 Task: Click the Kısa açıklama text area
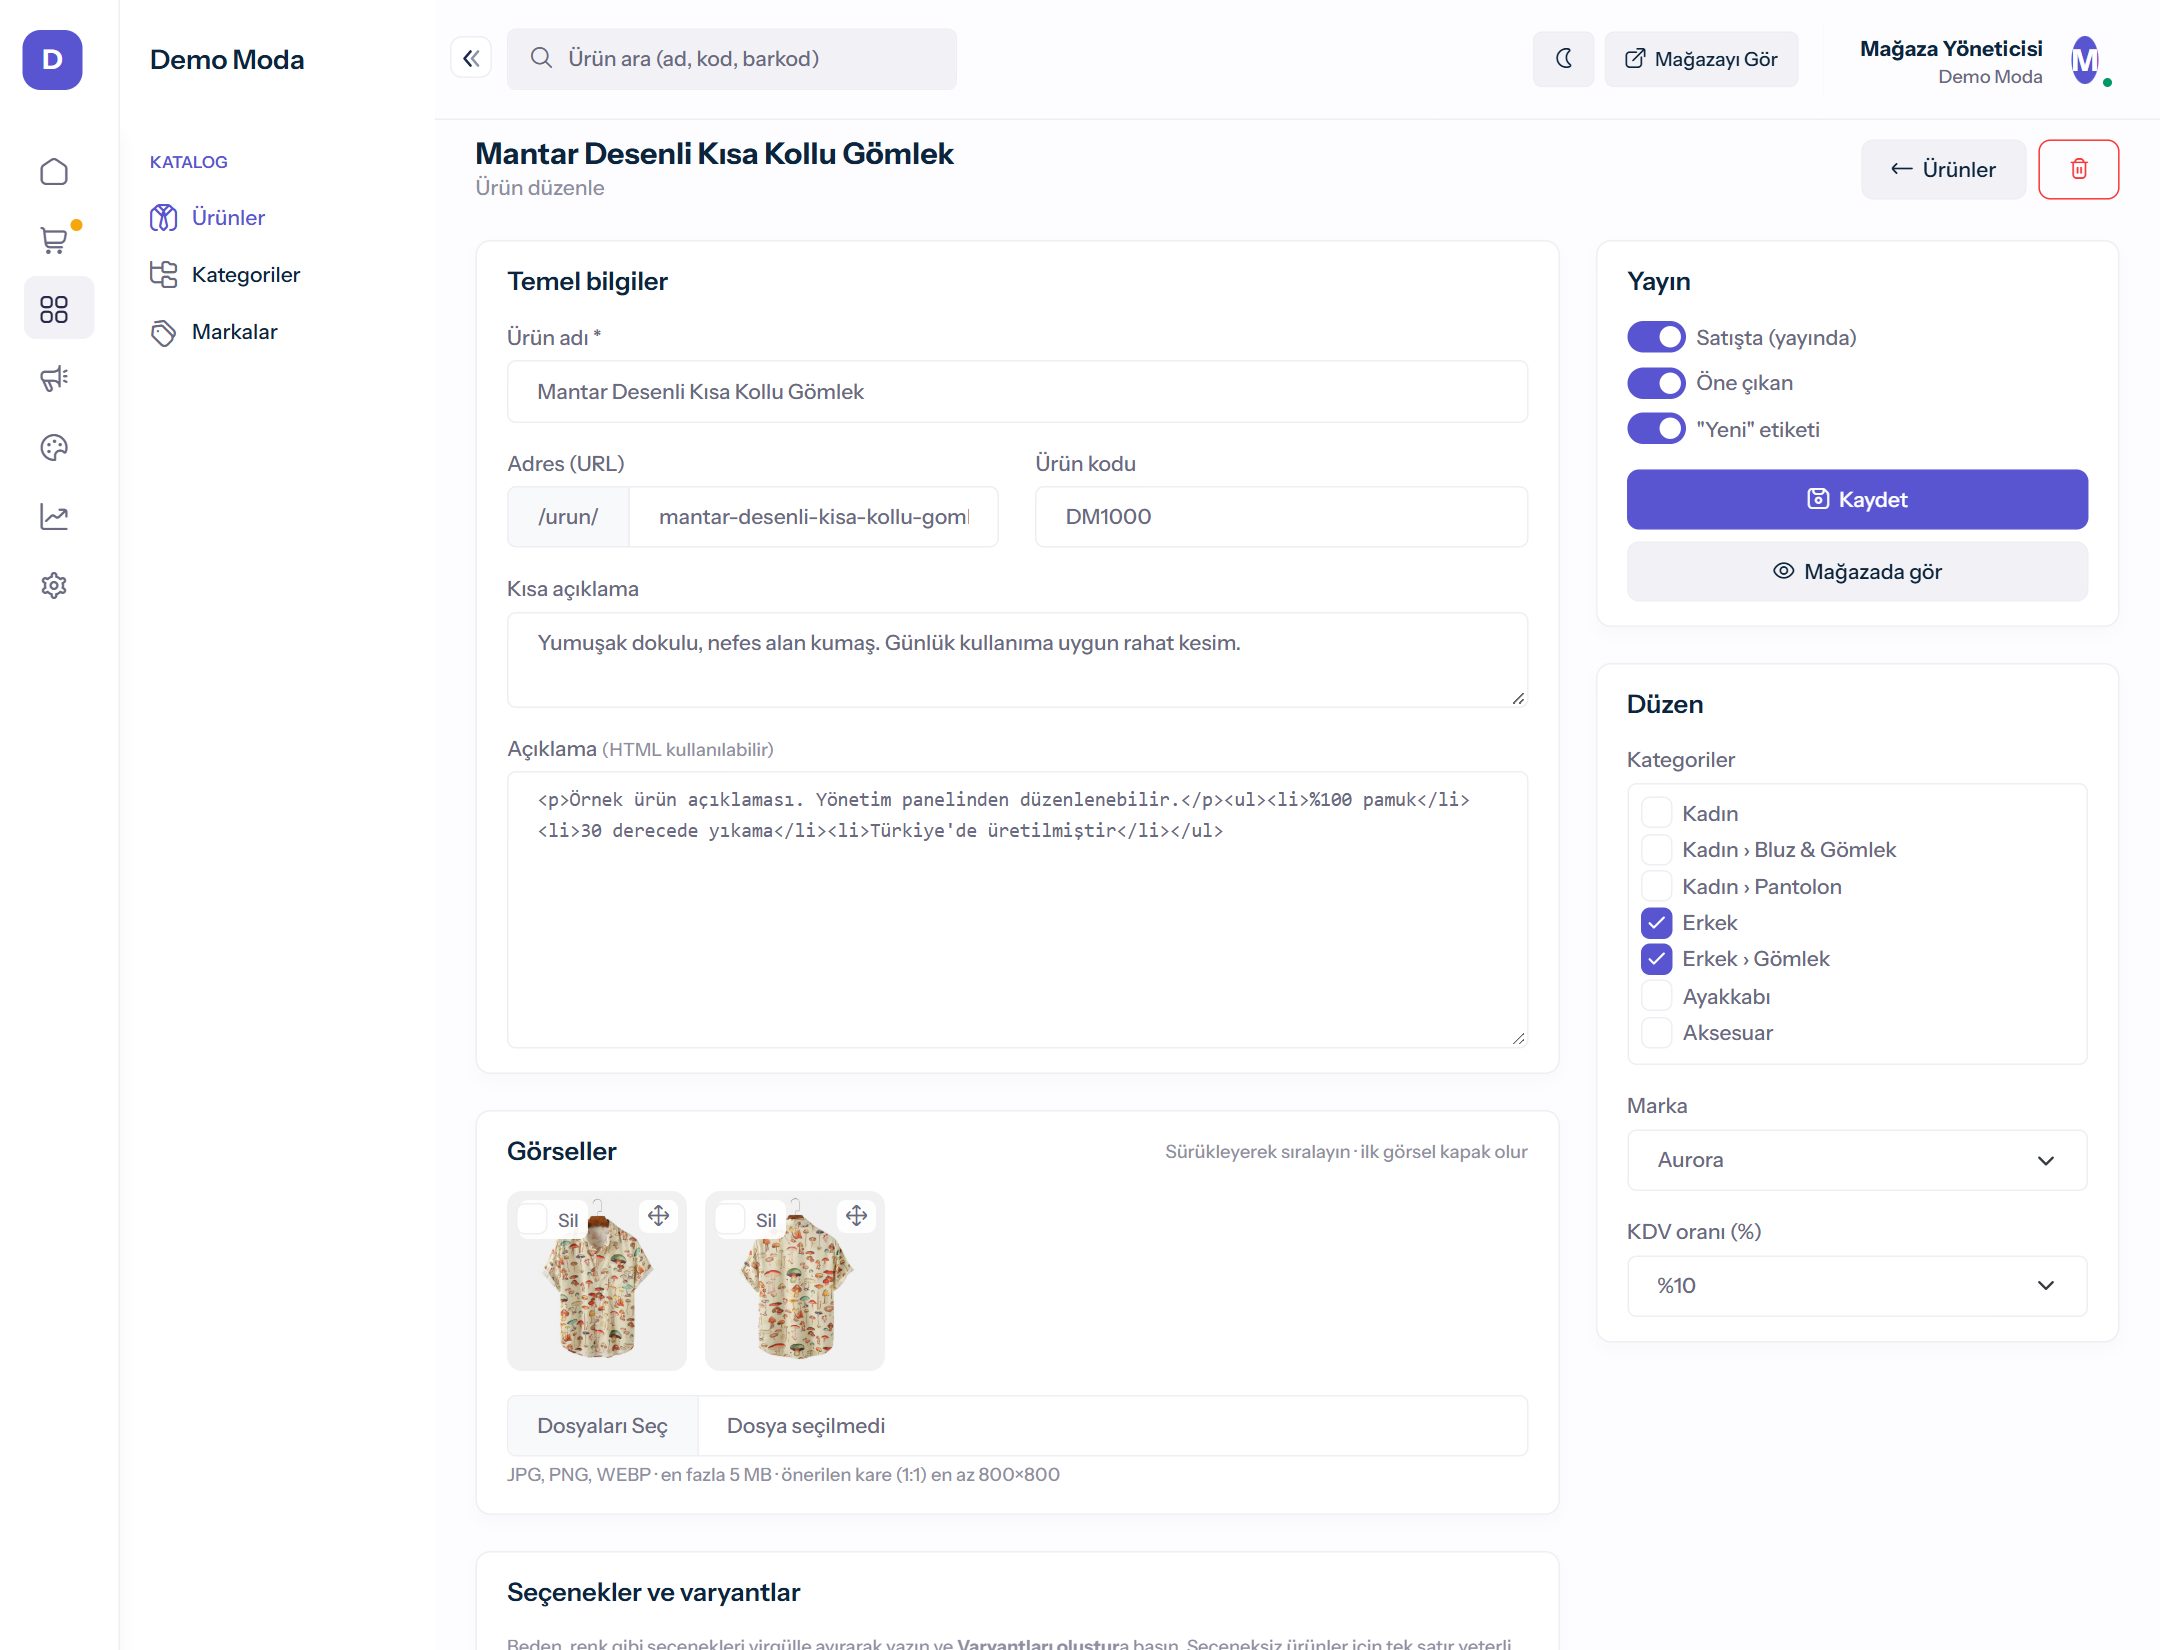(x=1017, y=660)
